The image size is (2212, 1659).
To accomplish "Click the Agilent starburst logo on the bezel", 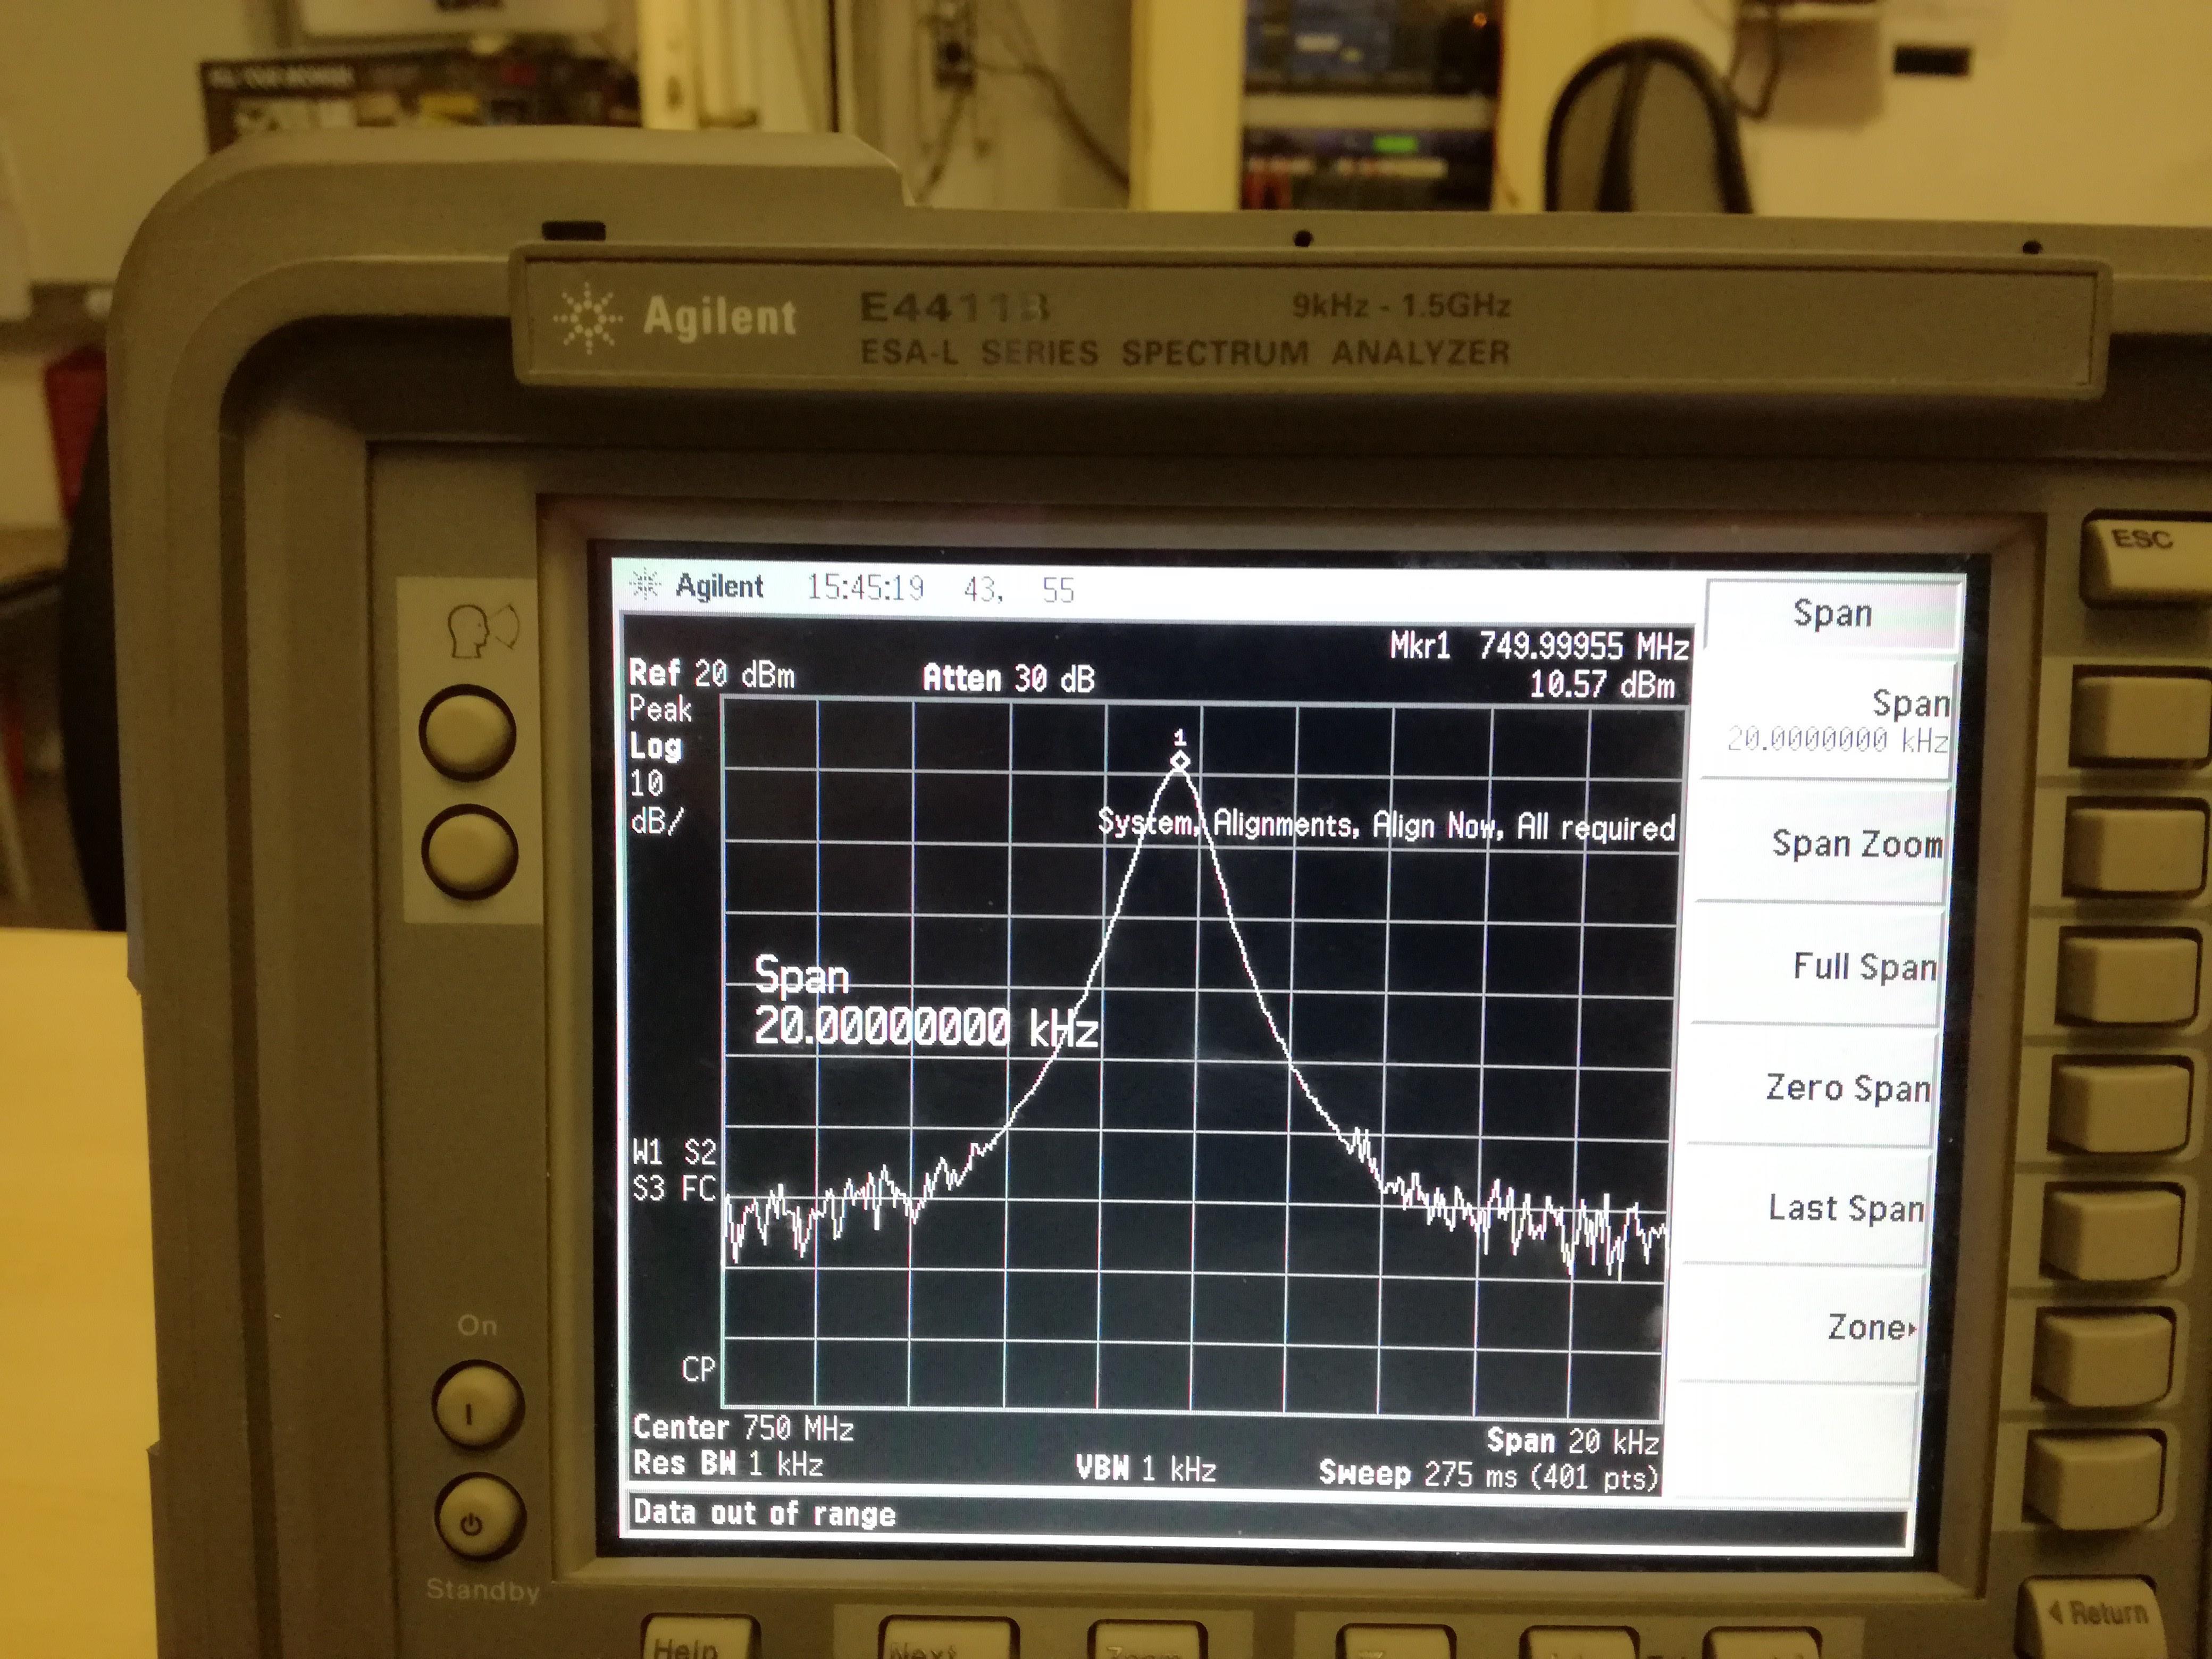I will pos(587,319).
